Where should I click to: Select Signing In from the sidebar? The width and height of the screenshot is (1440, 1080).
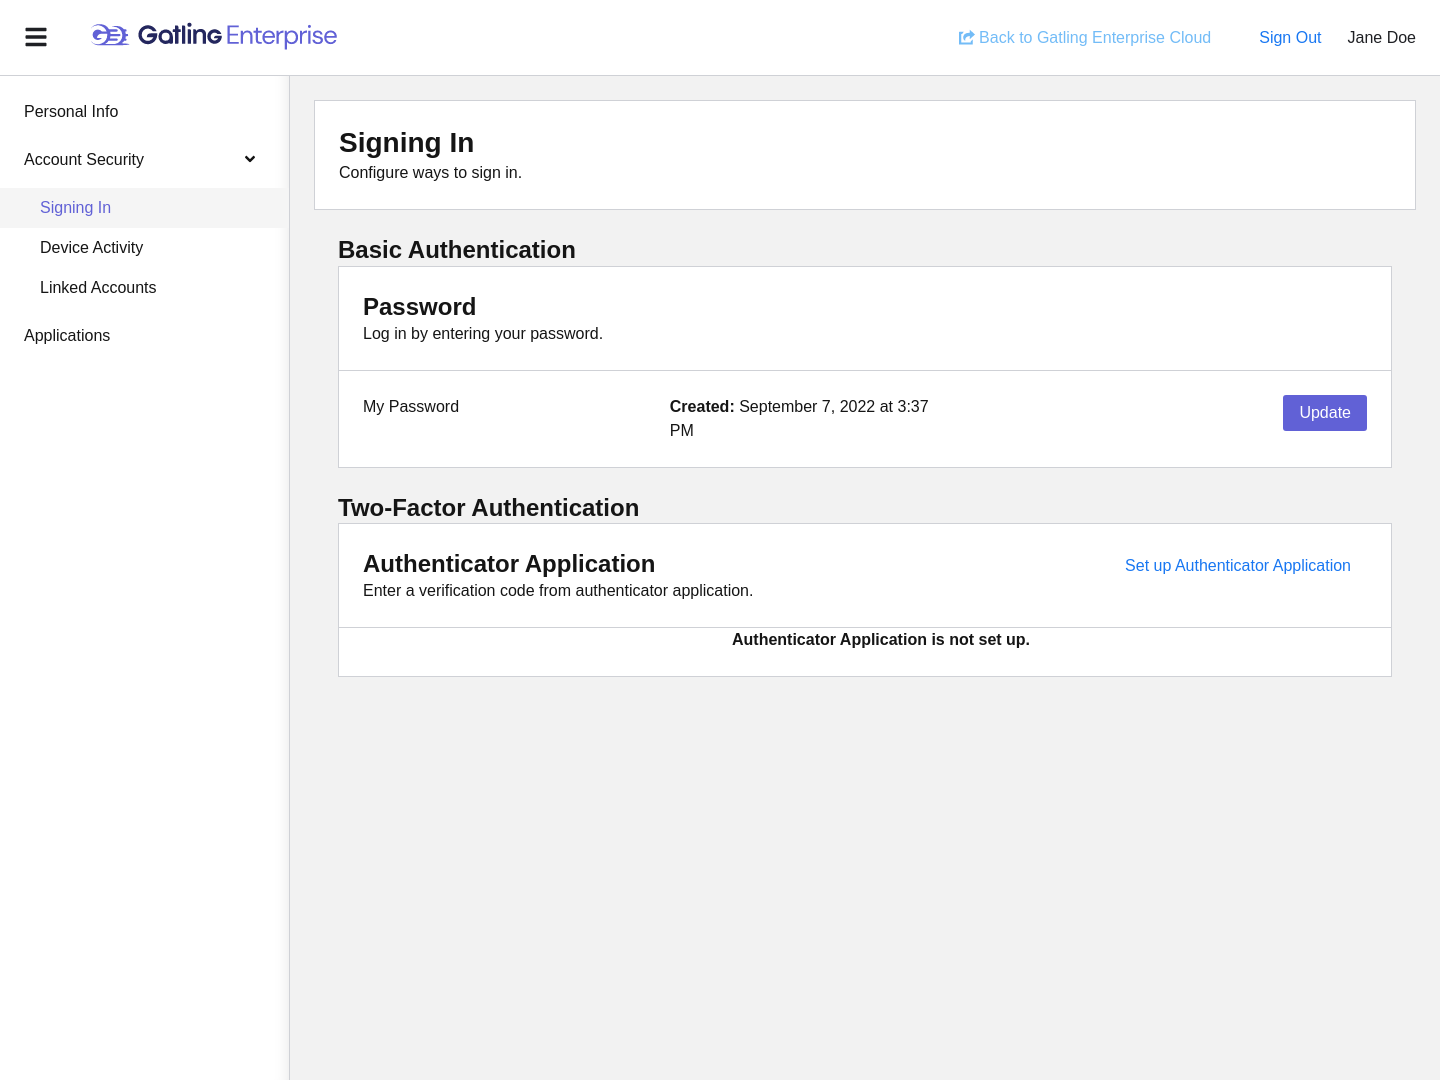pos(75,208)
